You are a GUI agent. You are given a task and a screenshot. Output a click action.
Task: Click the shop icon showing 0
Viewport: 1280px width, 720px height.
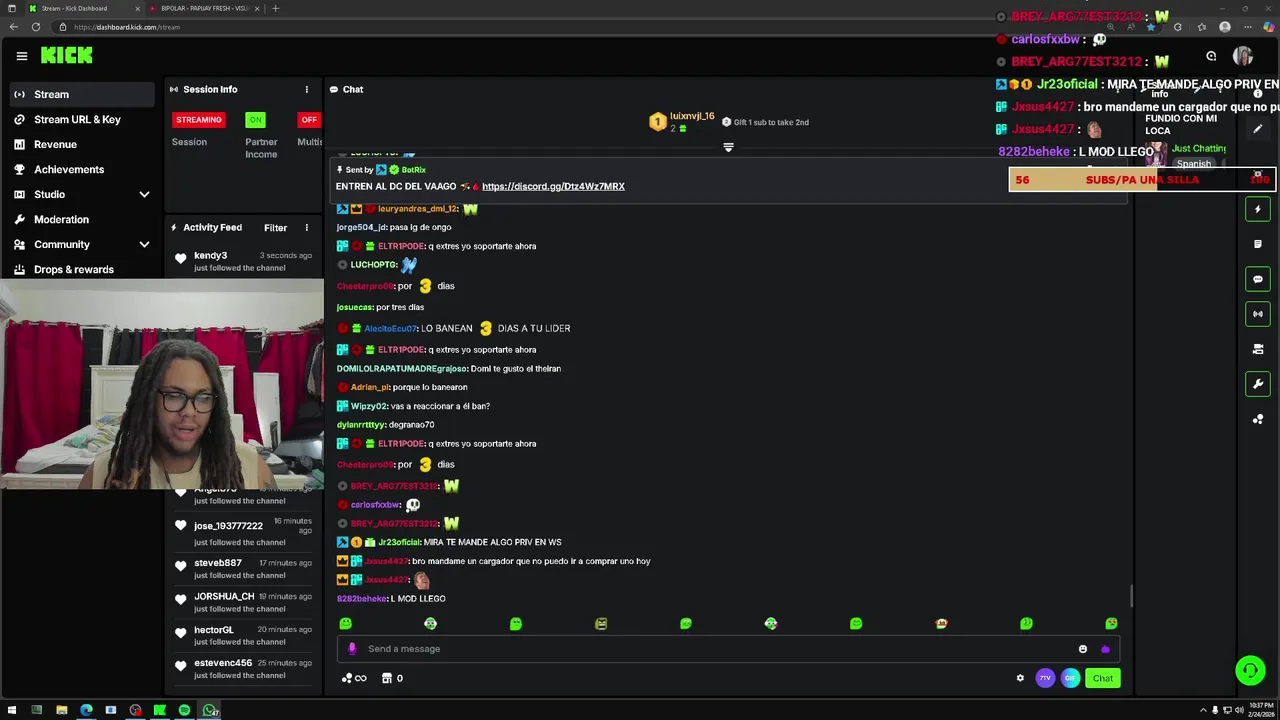(392, 678)
